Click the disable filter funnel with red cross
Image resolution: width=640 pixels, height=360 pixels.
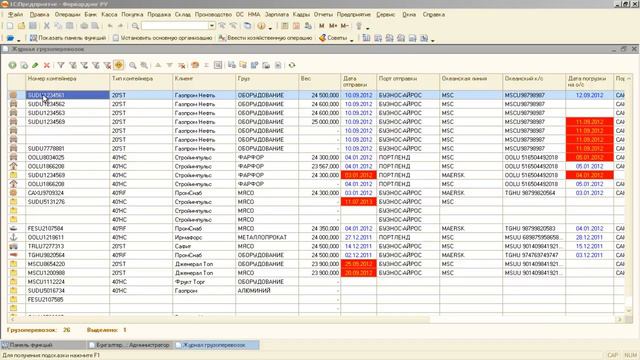[x=107, y=65]
